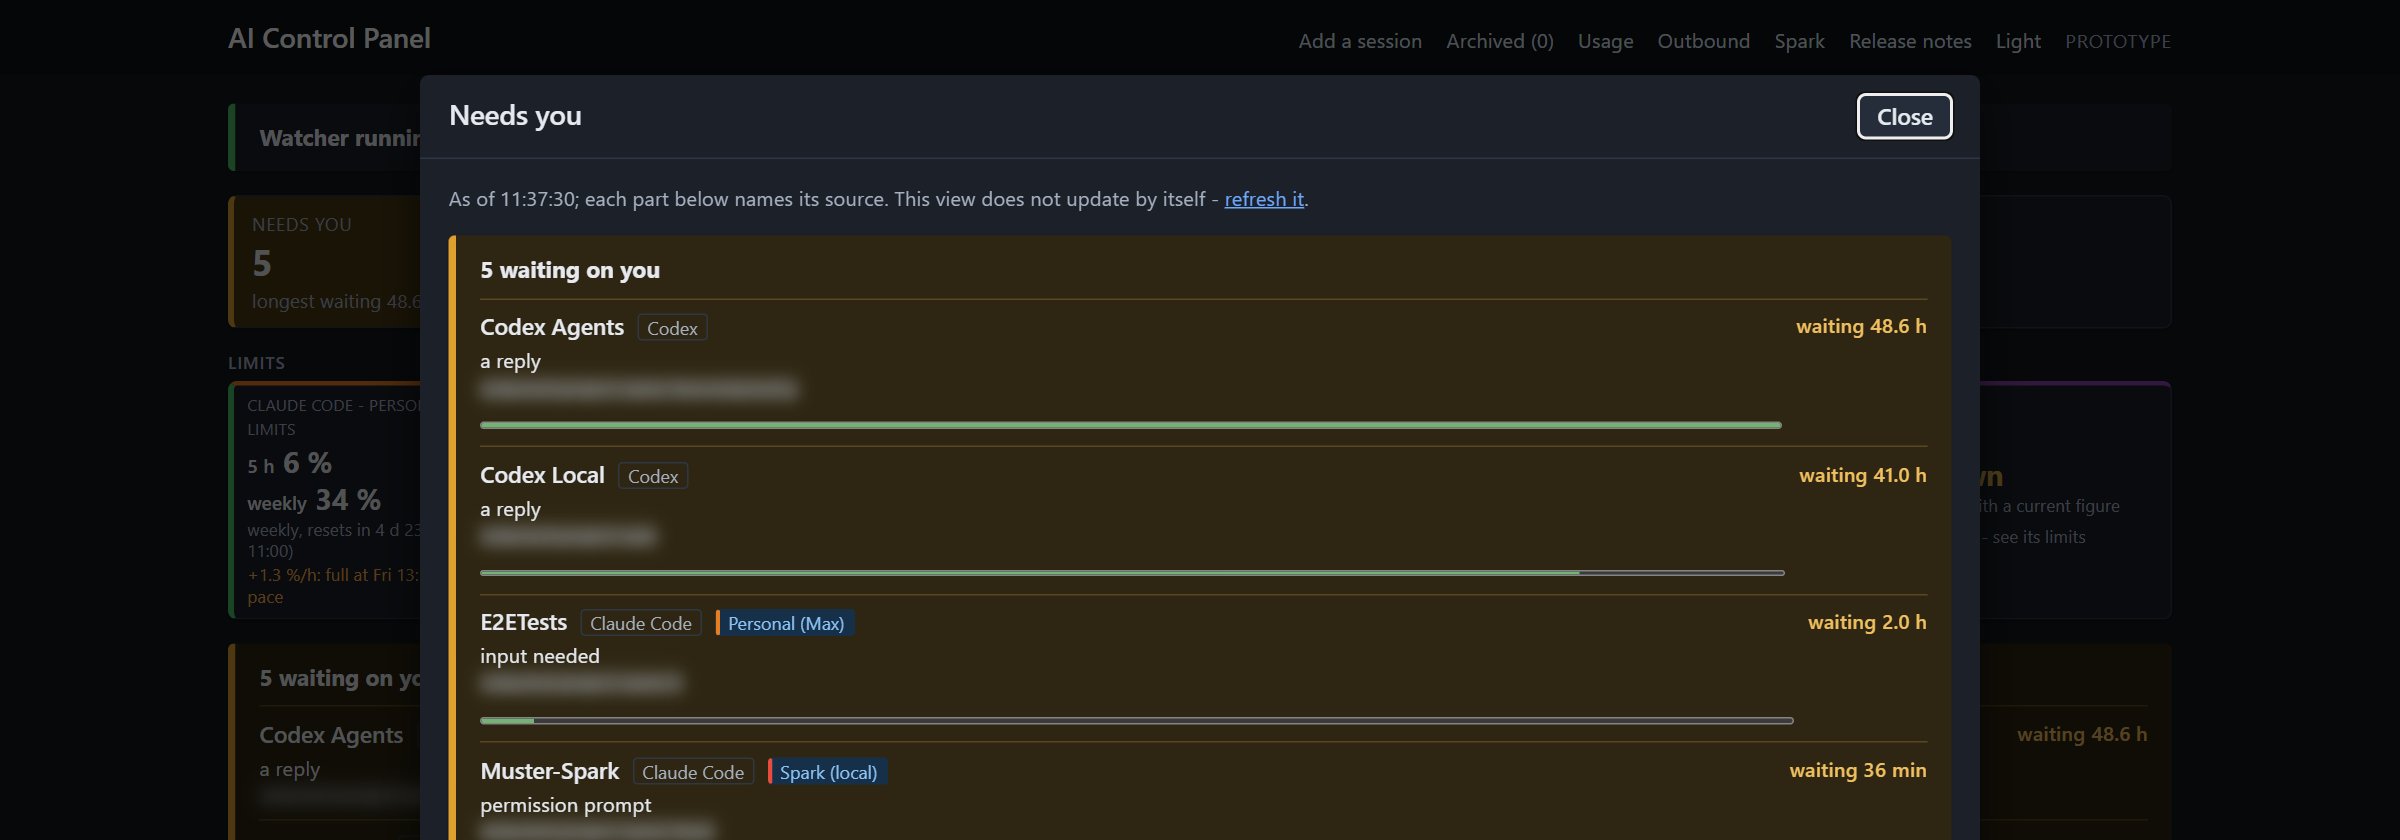Click the waiting 36 min label

pos(1858,770)
